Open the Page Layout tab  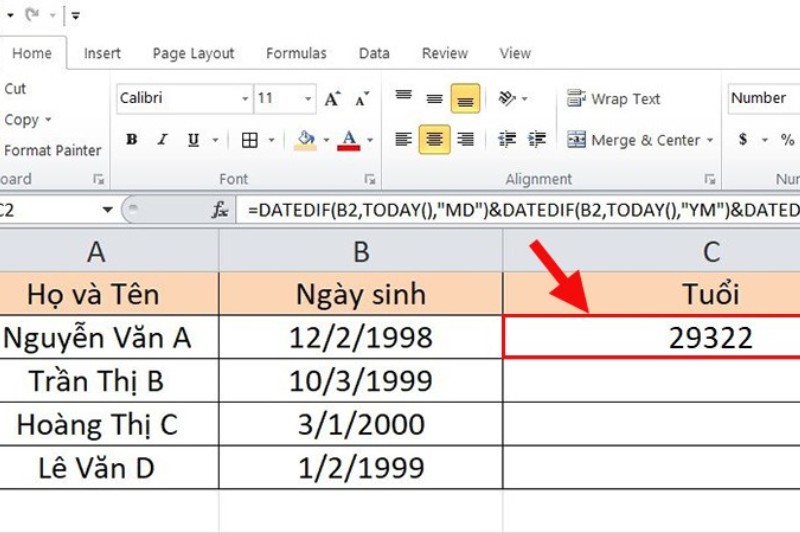(193, 54)
